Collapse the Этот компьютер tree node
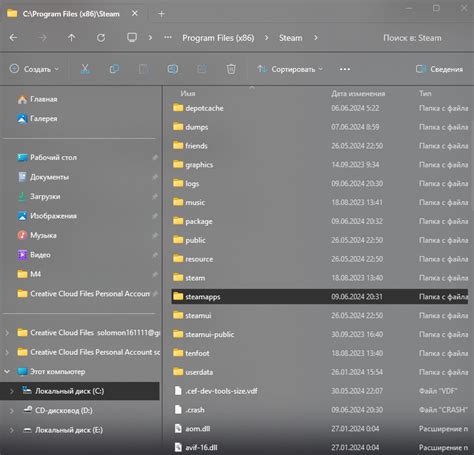This screenshot has width=474, height=455. pos(7,371)
